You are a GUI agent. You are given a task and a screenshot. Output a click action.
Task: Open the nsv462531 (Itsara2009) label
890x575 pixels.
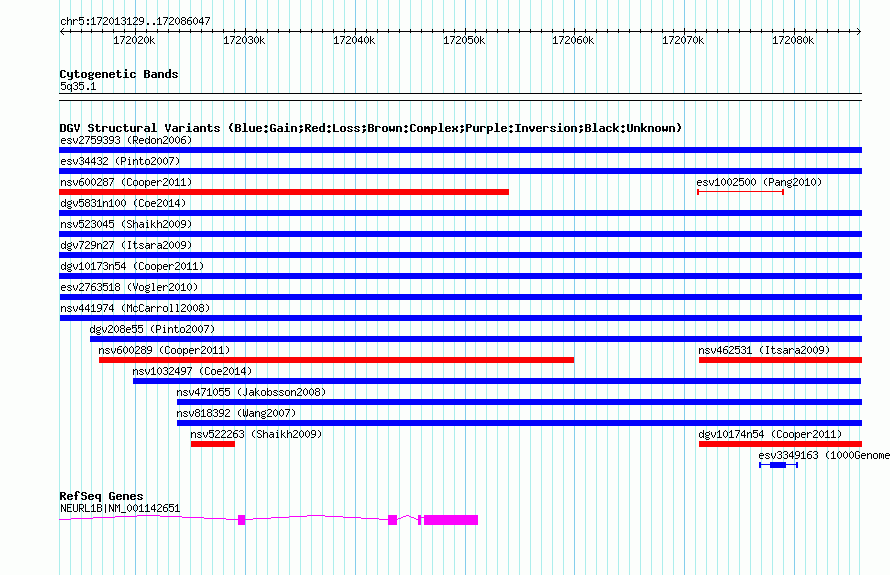pyautogui.click(x=764, y=350)
